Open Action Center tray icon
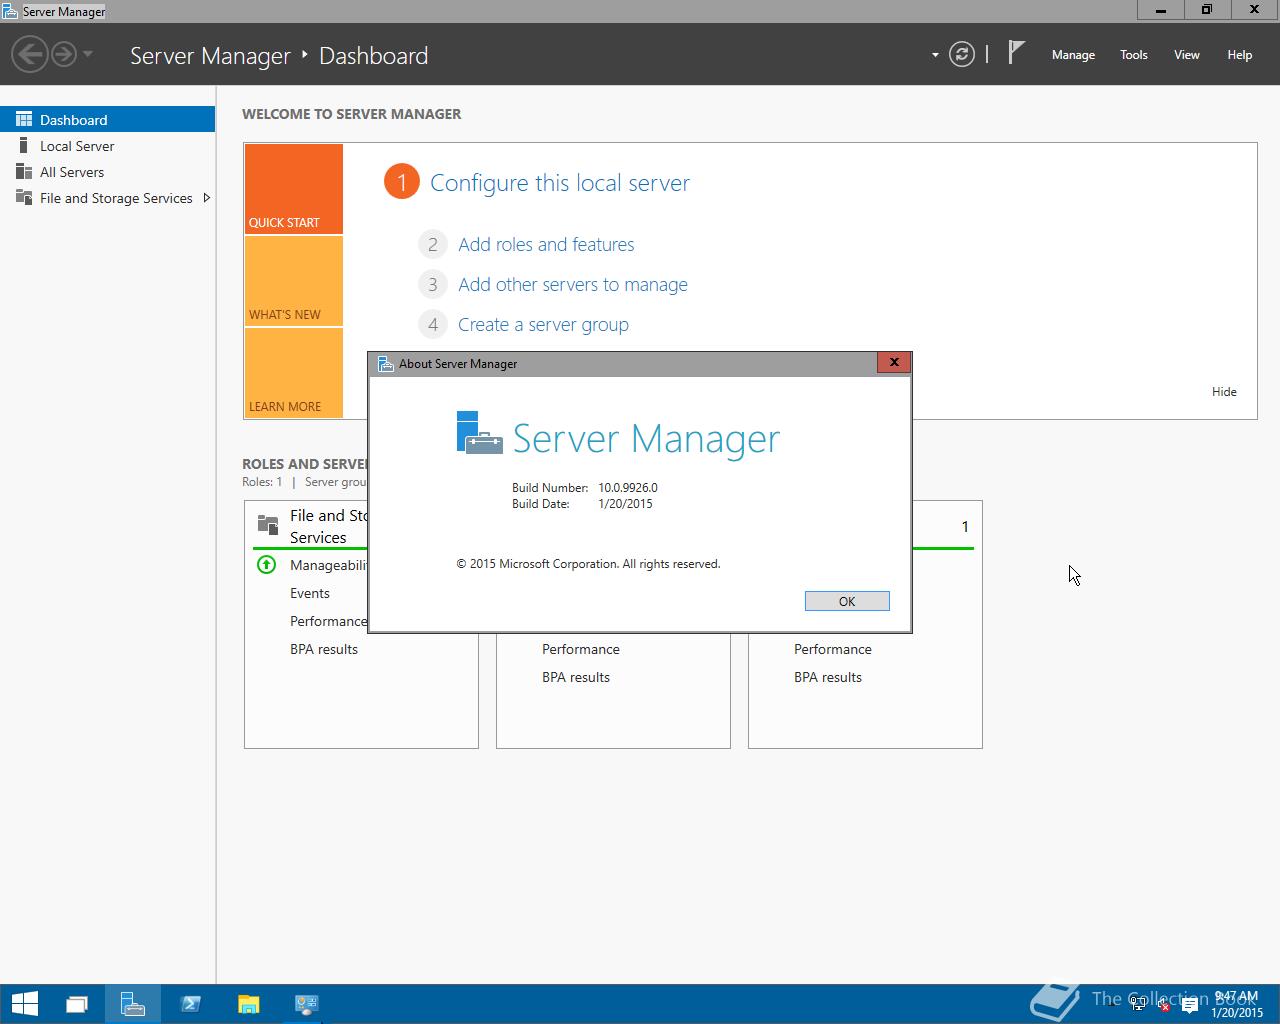The width and height of the screenshot is (1280, 1024). point(1190,1006)
